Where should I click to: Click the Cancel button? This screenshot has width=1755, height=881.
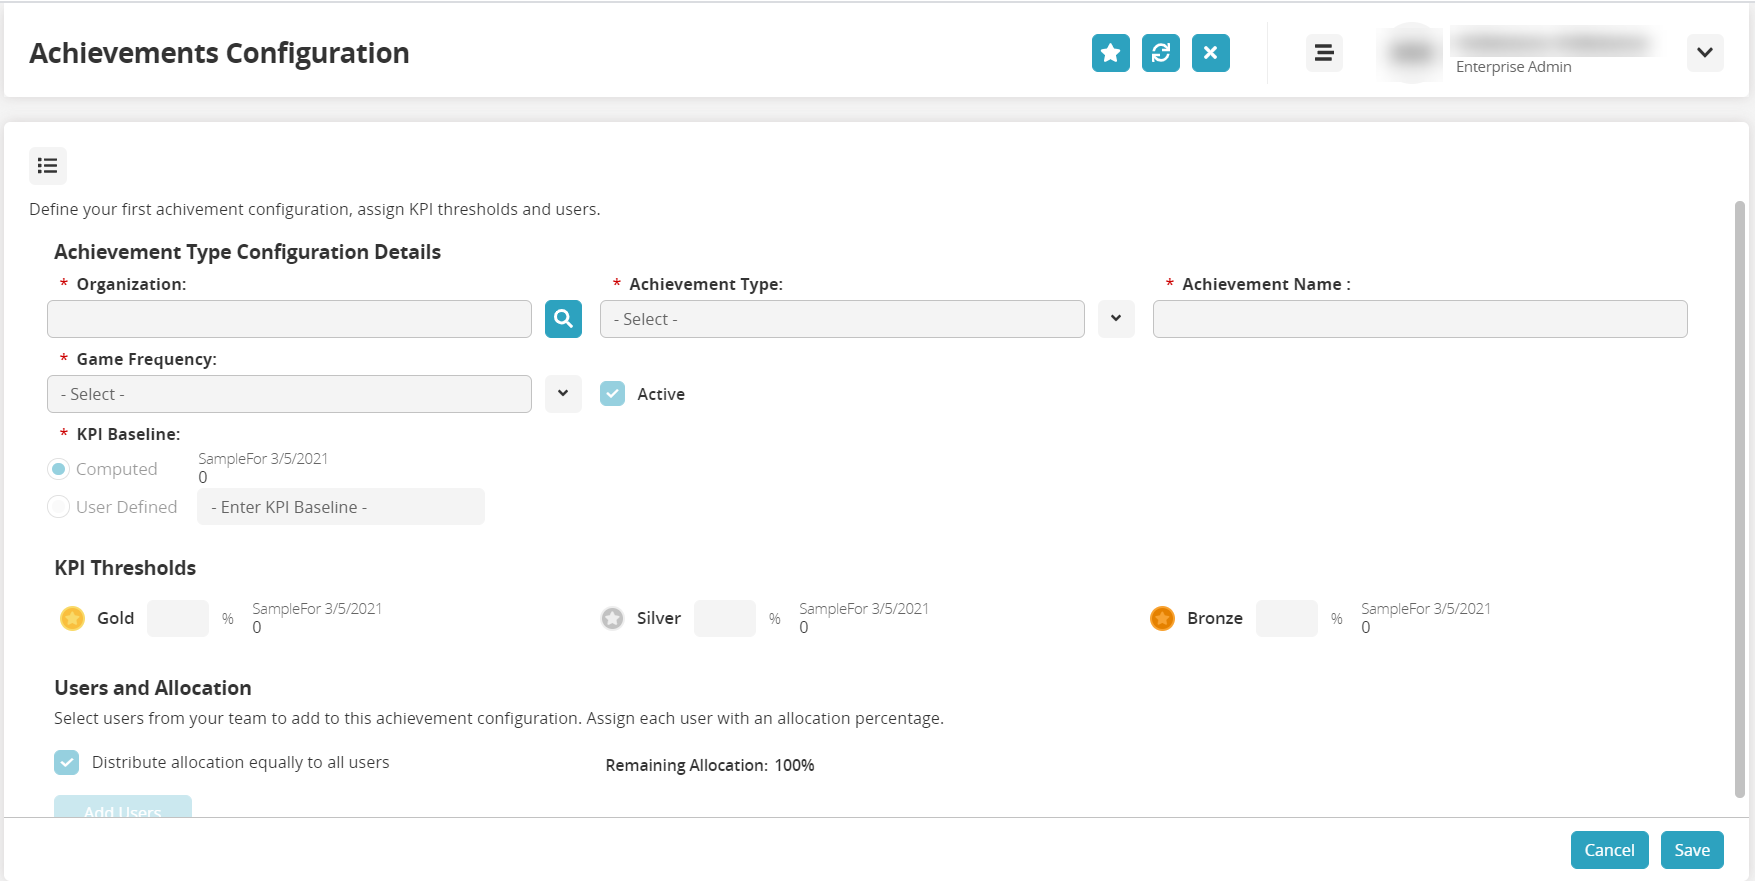click(1609, 850)
